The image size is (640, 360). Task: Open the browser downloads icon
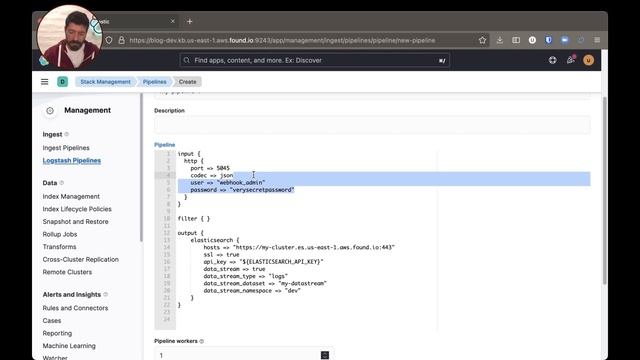(x=500, y=40)
